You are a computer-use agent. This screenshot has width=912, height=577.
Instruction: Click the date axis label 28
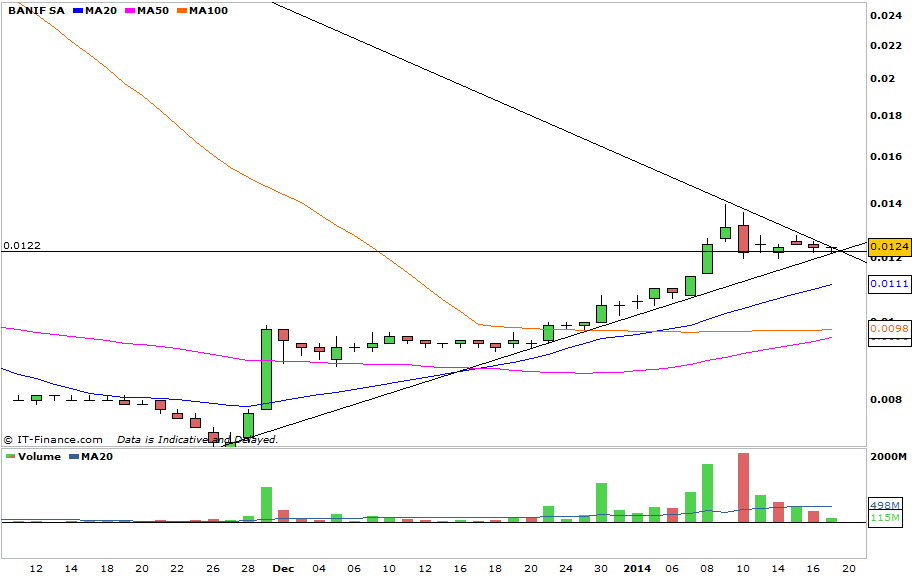(248, 568)
